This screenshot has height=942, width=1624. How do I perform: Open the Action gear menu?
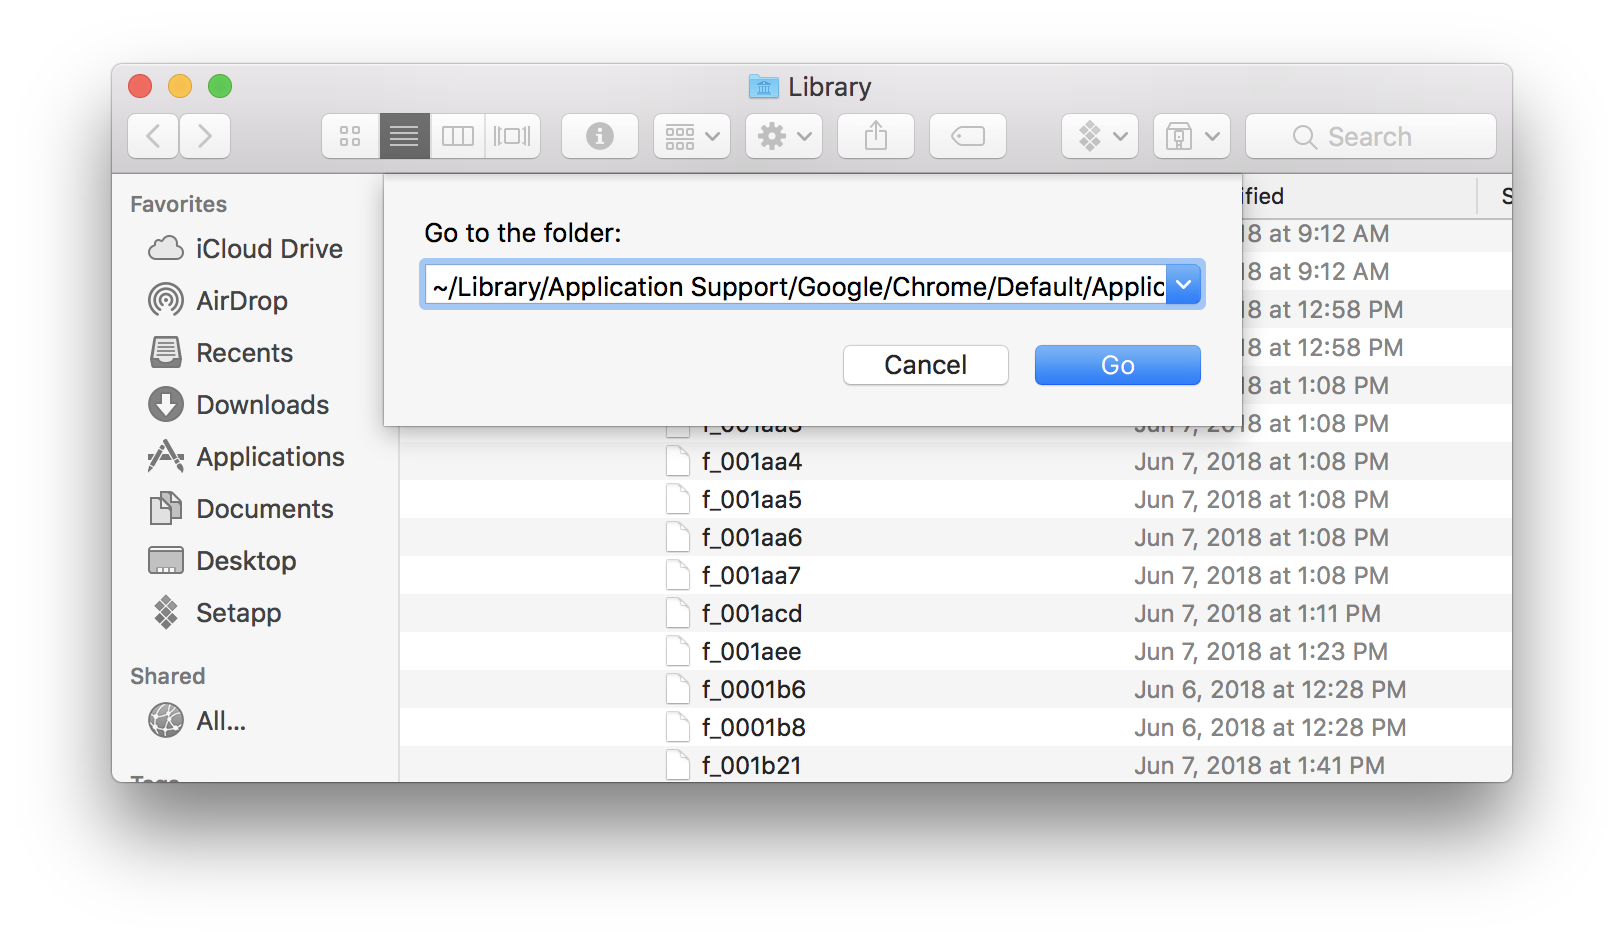(x=783, y=136)
